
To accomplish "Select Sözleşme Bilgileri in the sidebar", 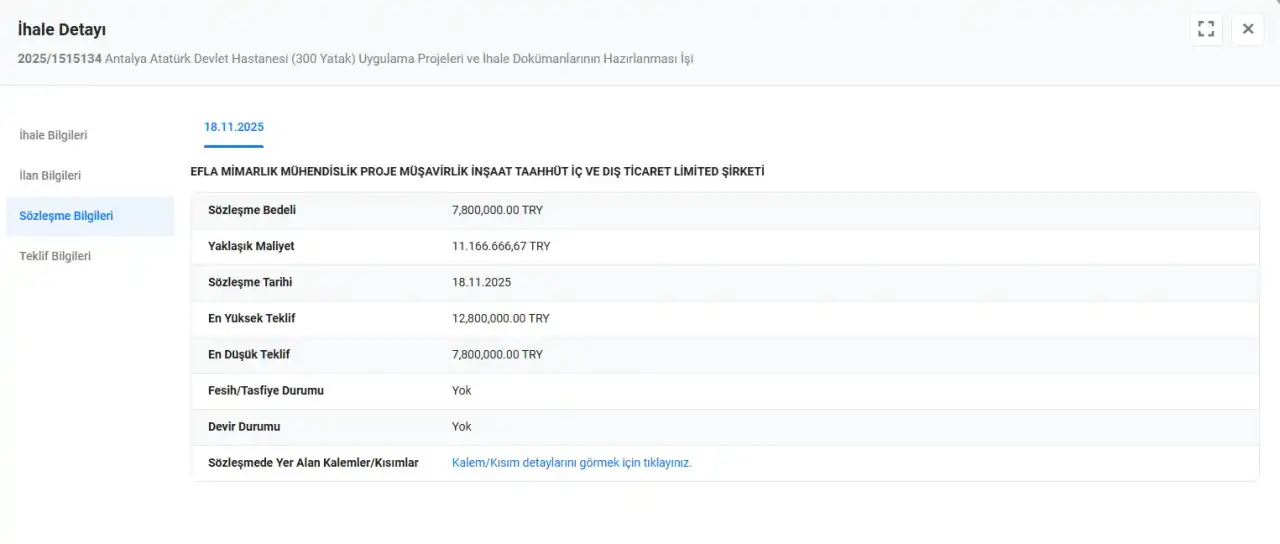I will 66,216.
